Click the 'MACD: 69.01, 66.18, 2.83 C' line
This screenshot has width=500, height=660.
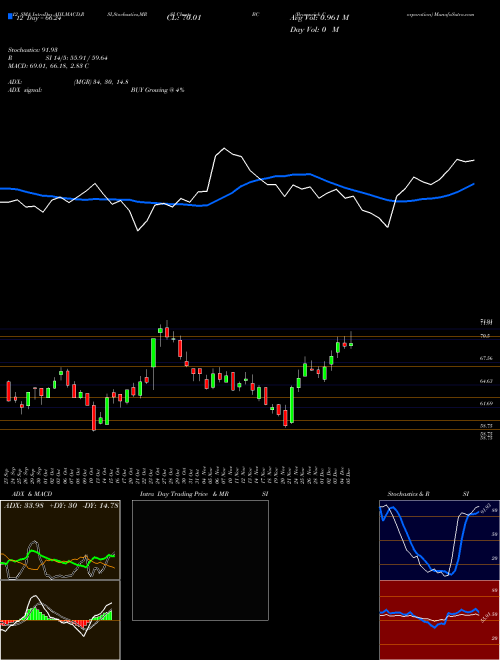(x=48, y=66)
